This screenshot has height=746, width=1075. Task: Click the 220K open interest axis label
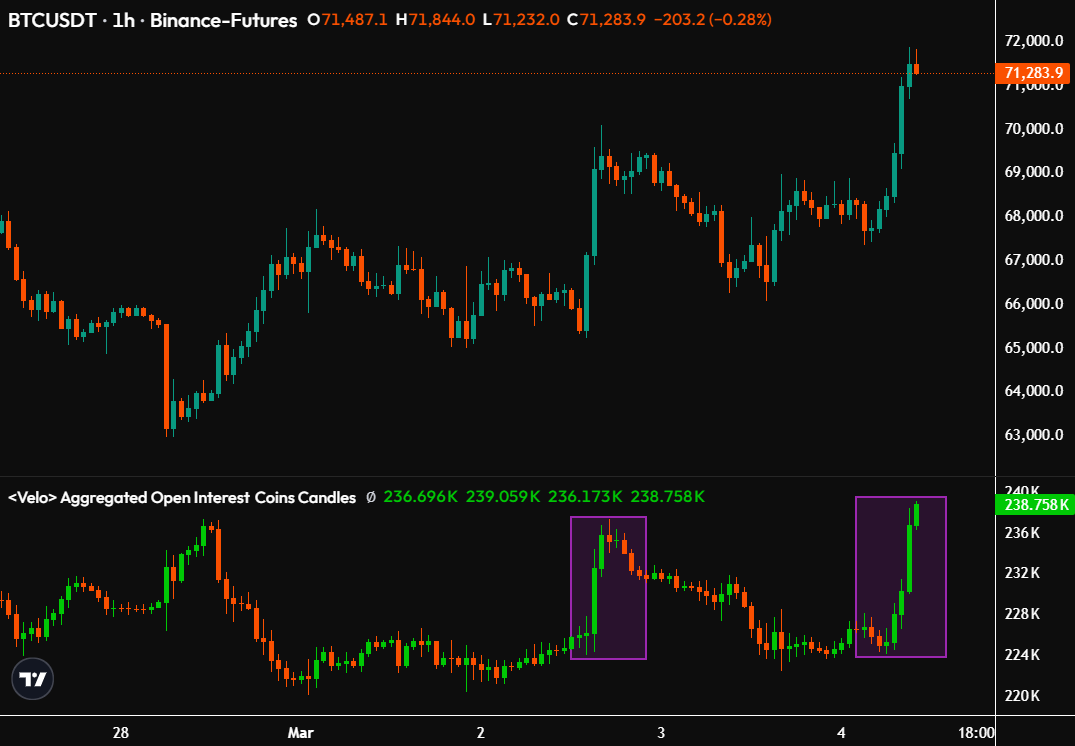click(1022, 696)
